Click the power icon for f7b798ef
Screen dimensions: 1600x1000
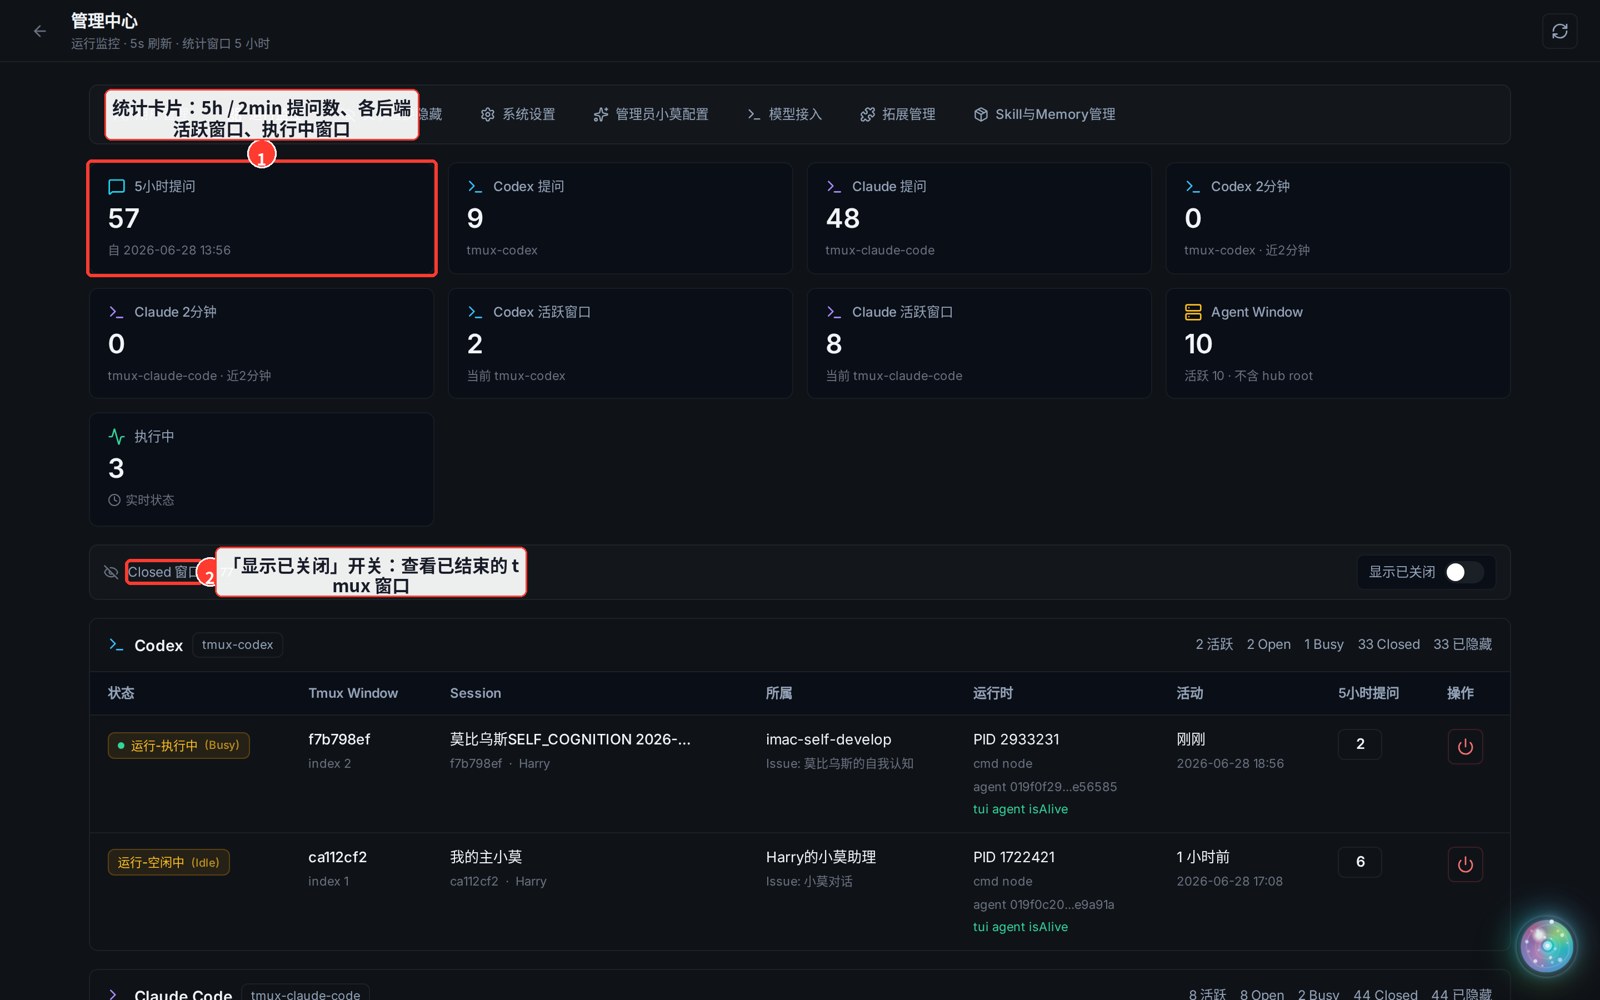(1465, 746)
